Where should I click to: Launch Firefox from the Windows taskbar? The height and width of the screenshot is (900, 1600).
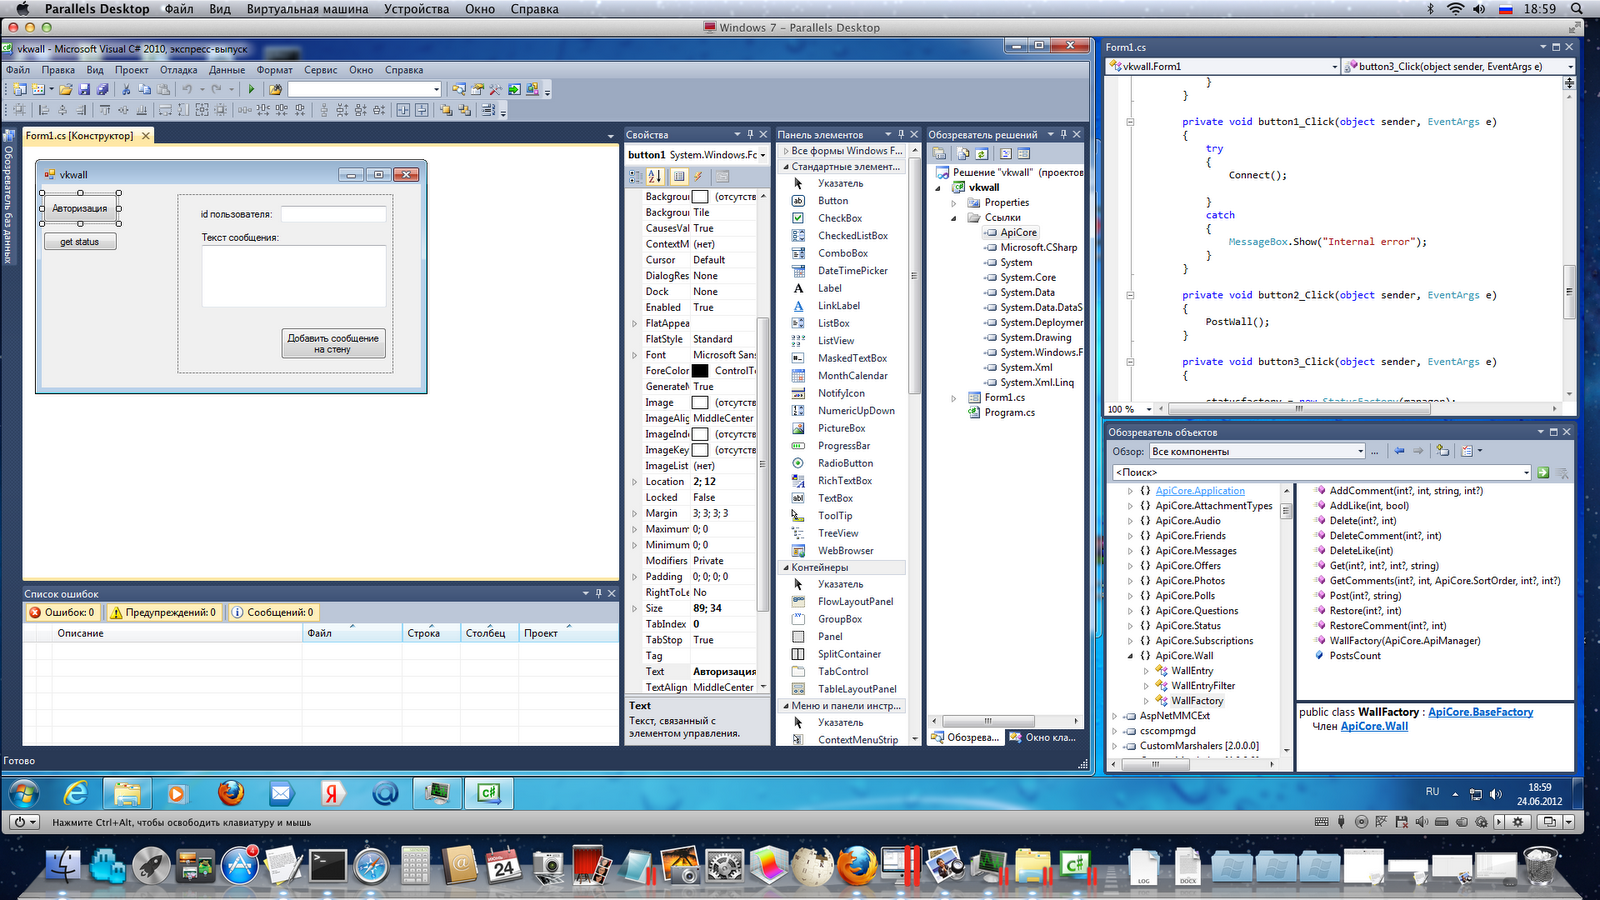pos(231,794)
